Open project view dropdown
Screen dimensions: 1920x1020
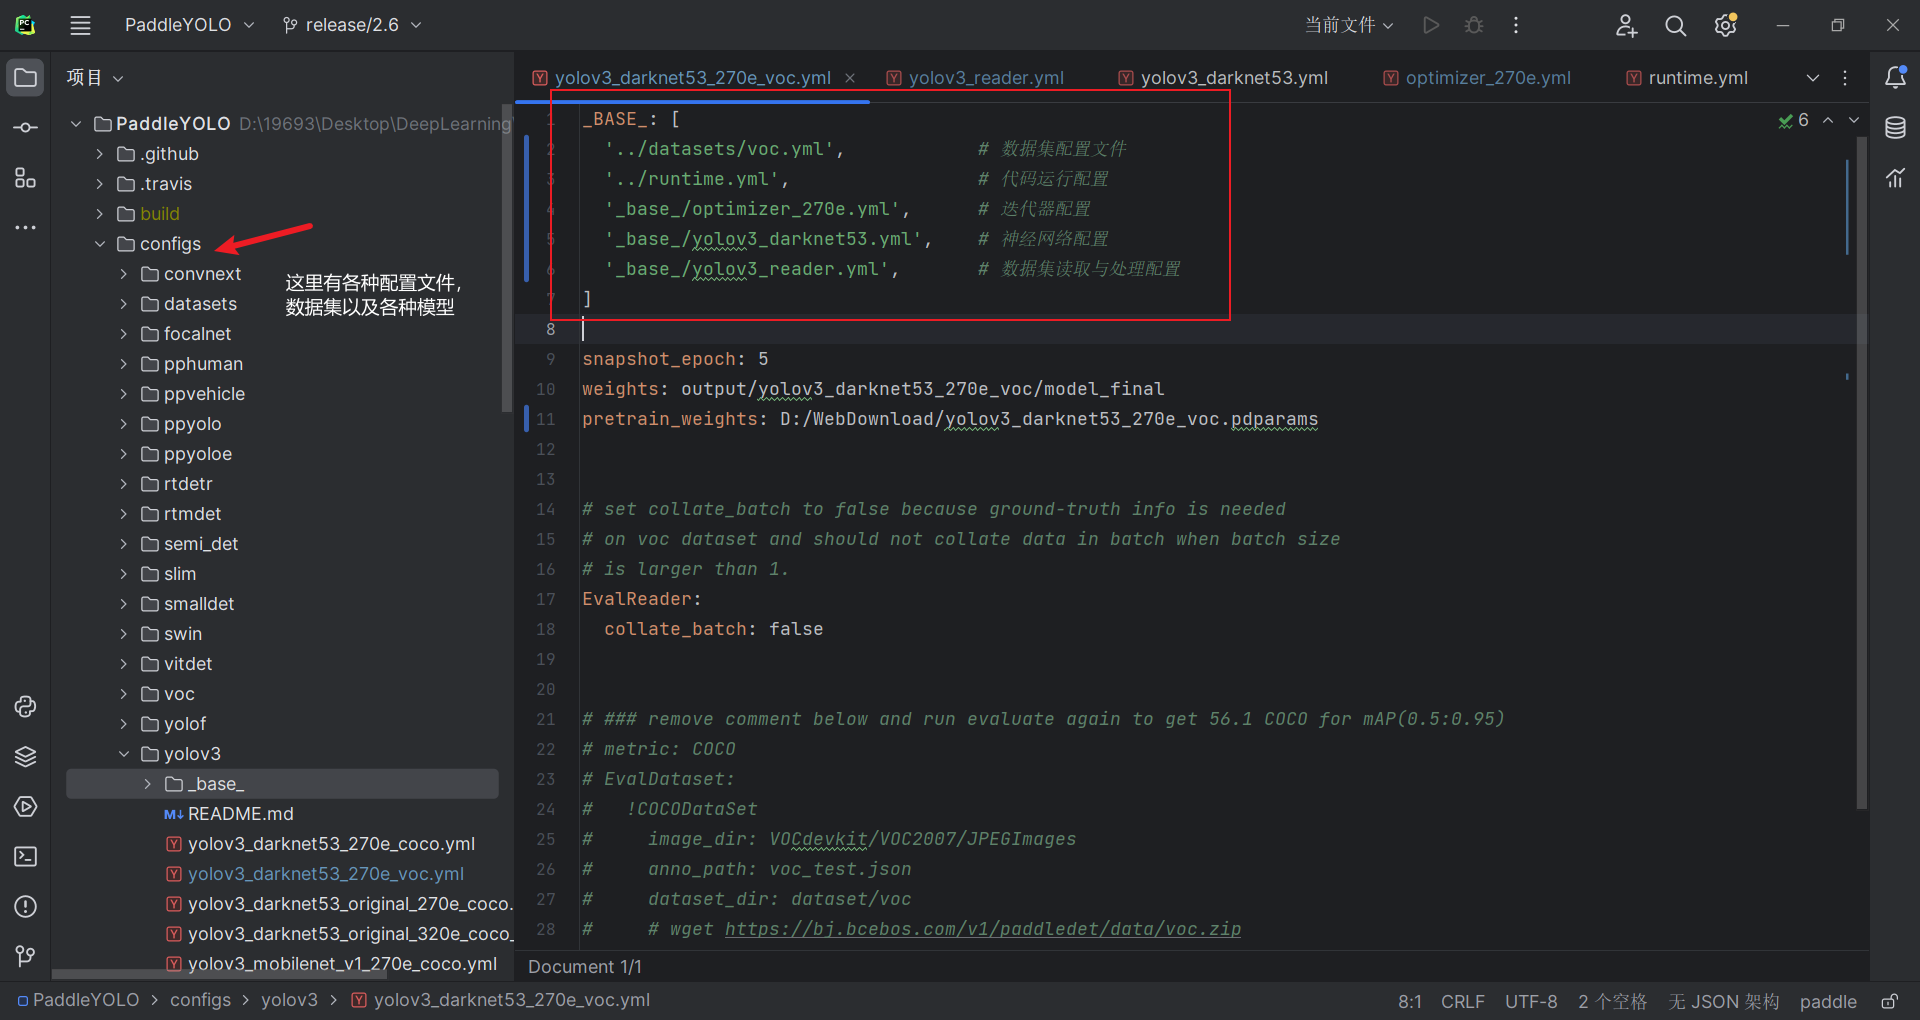[95, 78]
